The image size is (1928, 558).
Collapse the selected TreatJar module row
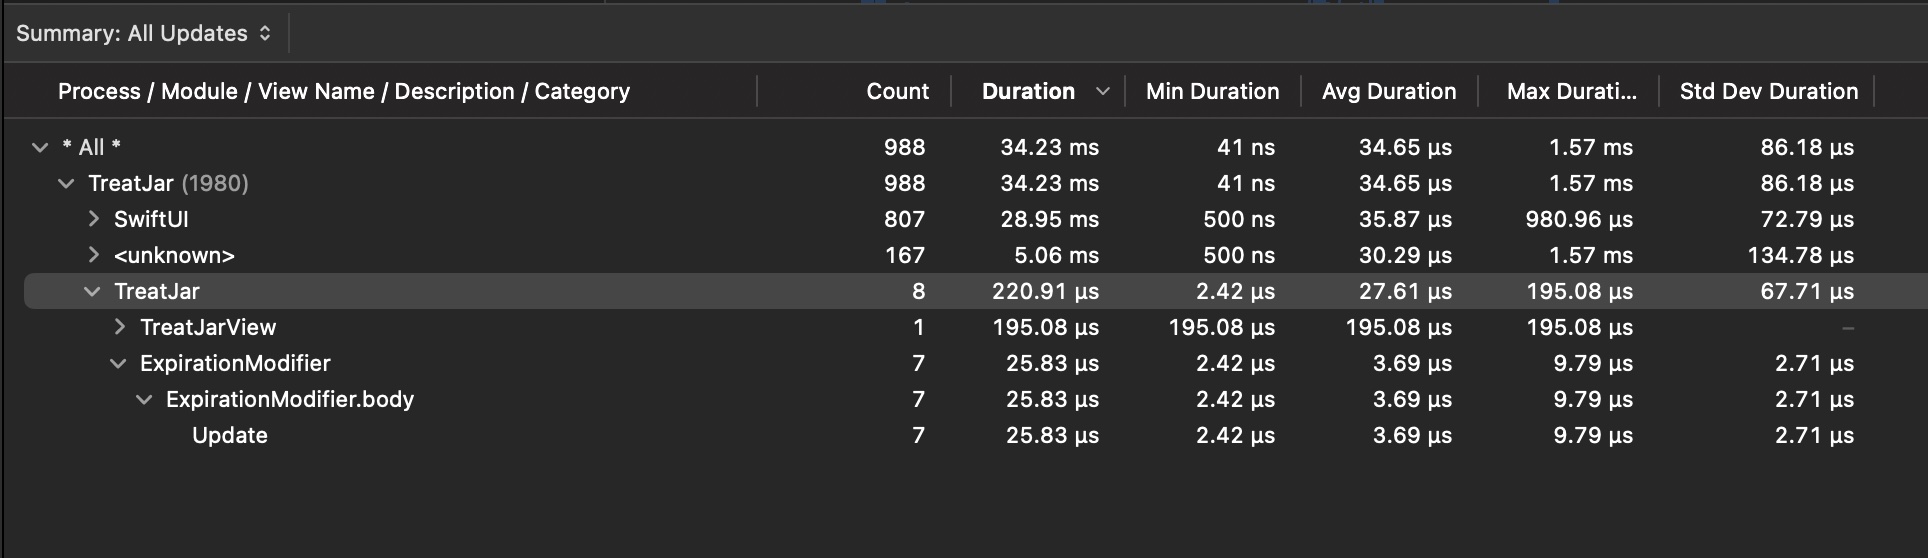click(x=92, y=292)
